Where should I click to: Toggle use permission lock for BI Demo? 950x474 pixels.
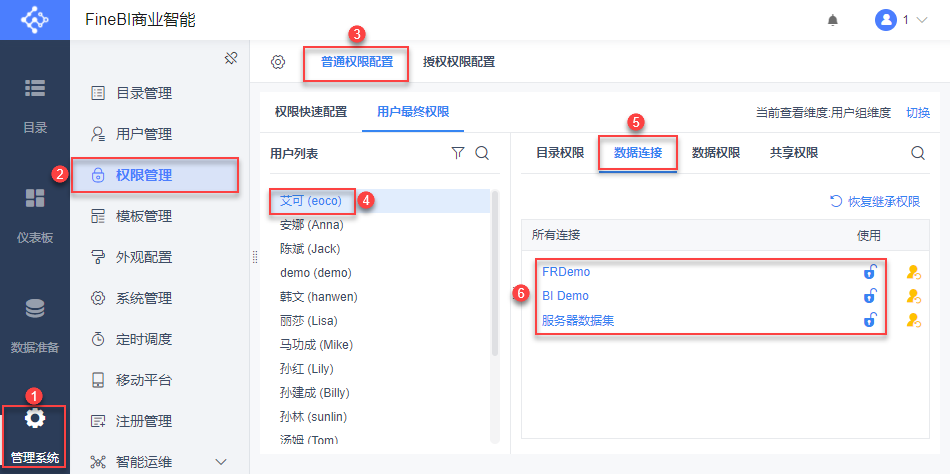click(x=870, y=296)
